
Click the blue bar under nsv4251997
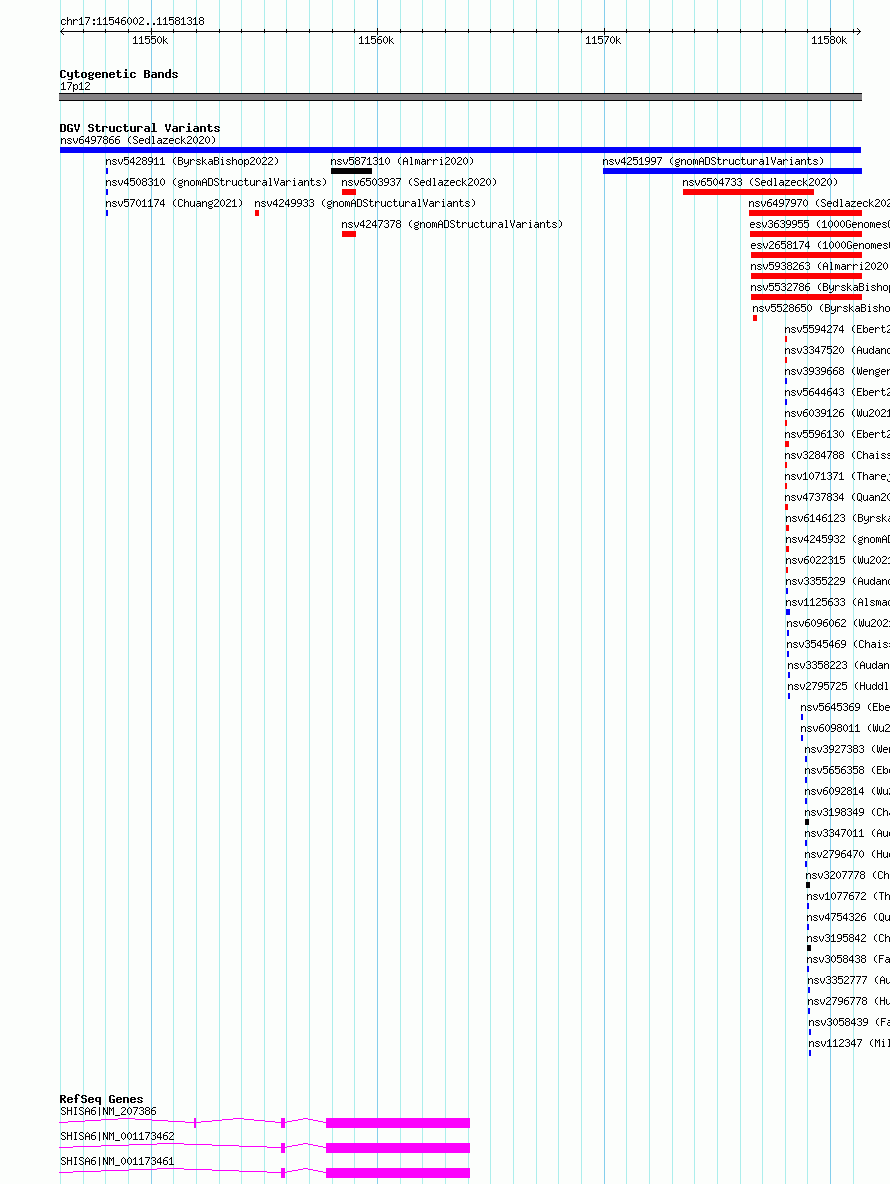(732, 171)
